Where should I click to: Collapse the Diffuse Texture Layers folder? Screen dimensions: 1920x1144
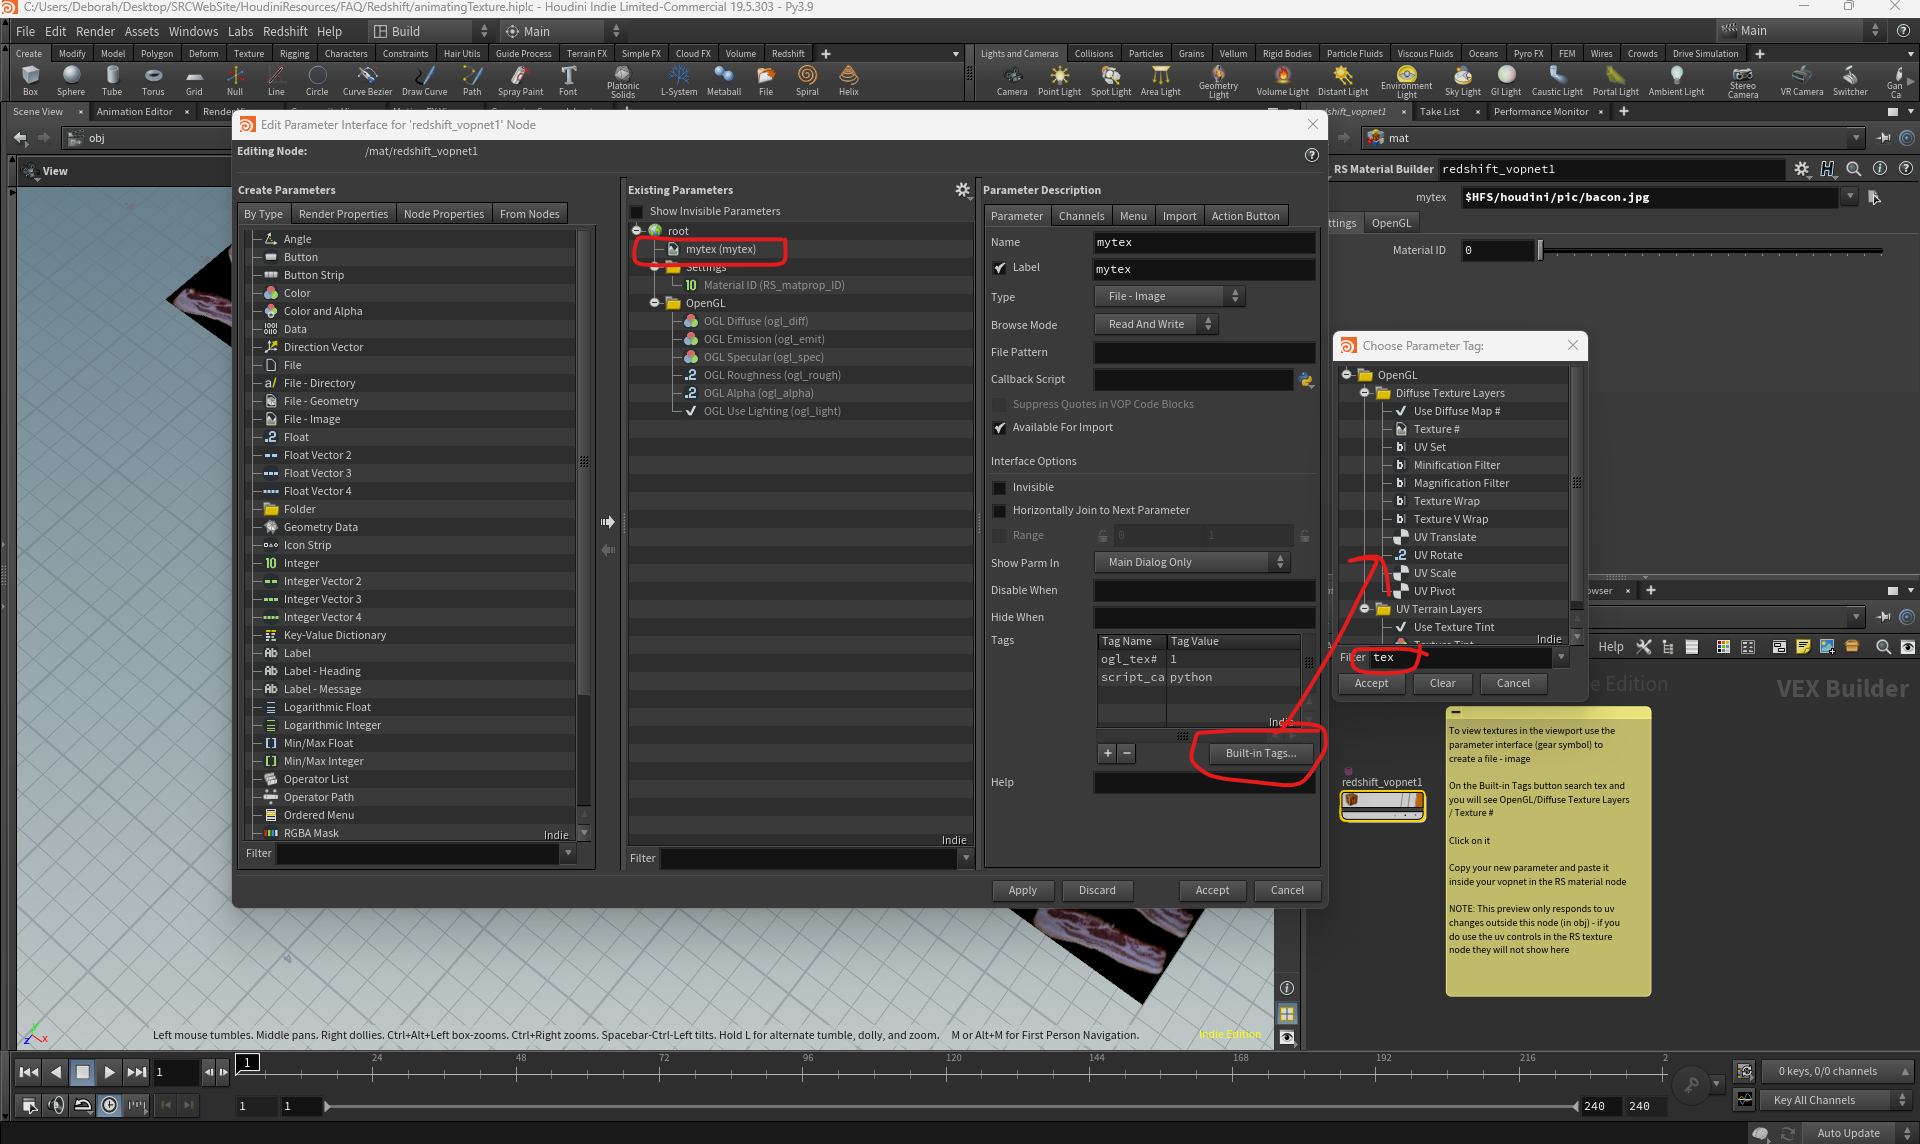(x=1364, y=393)
